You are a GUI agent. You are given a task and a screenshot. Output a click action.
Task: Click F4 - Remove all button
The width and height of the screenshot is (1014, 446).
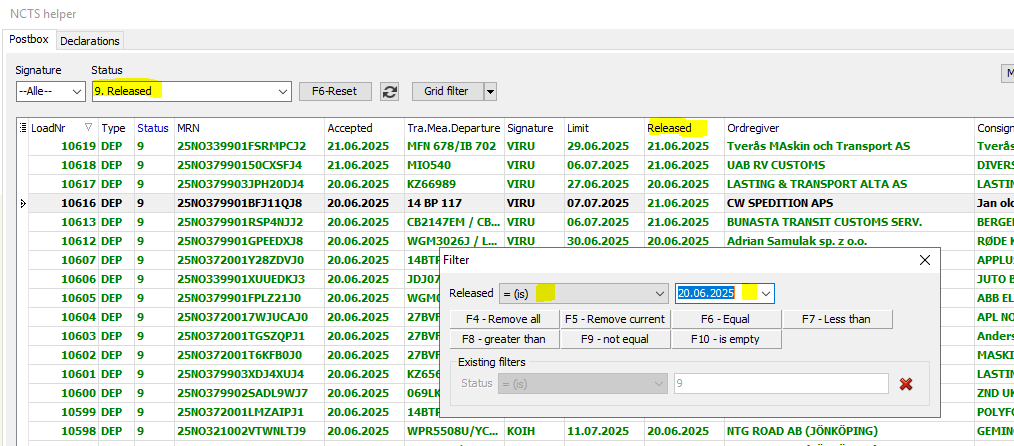pos(503,319)
